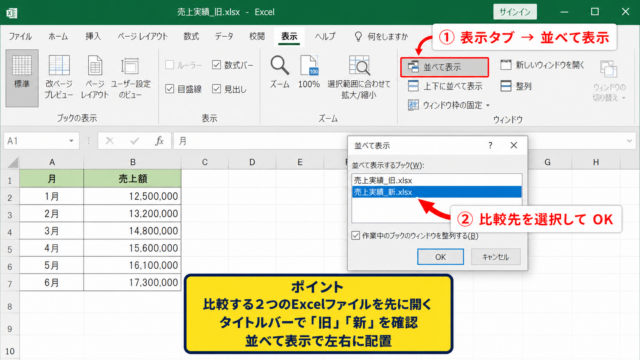Toggle the 目盛線 gridlines checkbox
This screenshot has height=360, width=640.
pyautogui.click(x=169, y=89)
